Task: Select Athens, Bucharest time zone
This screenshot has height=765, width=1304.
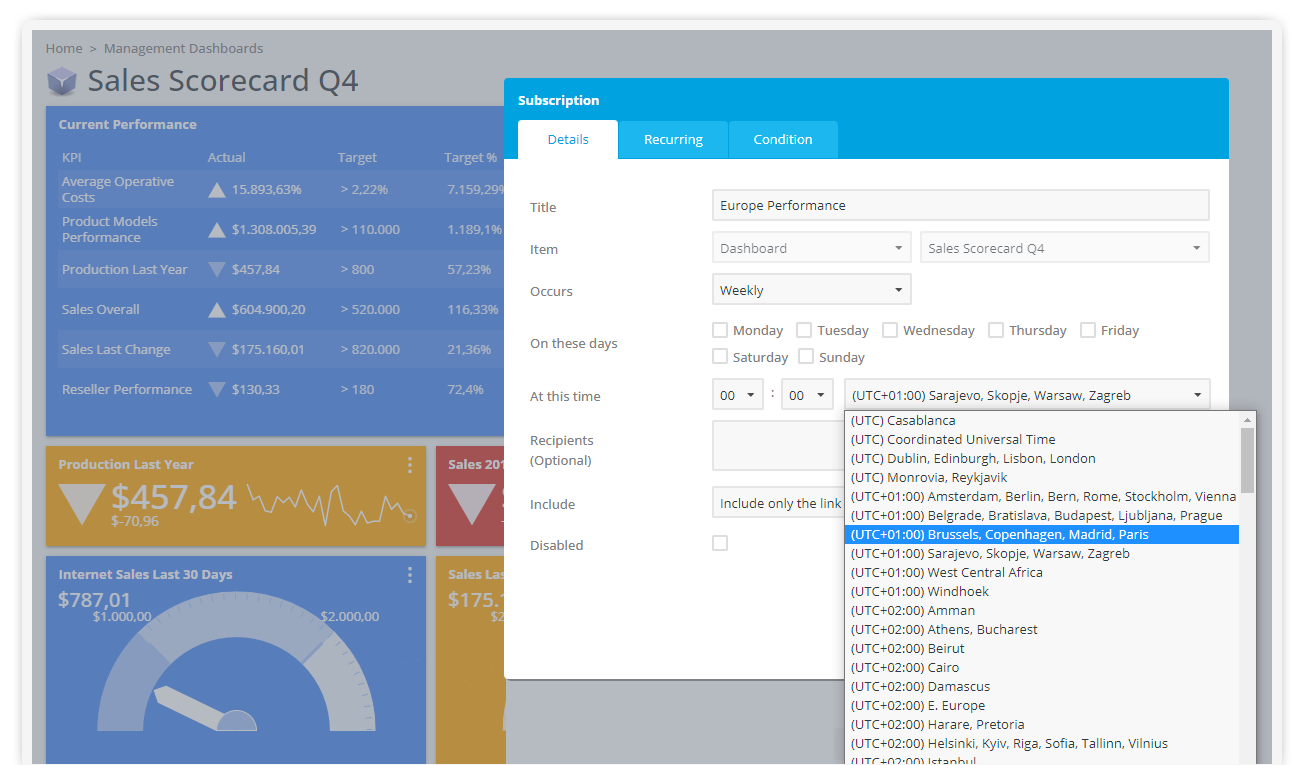Action: coord(1042,630)
